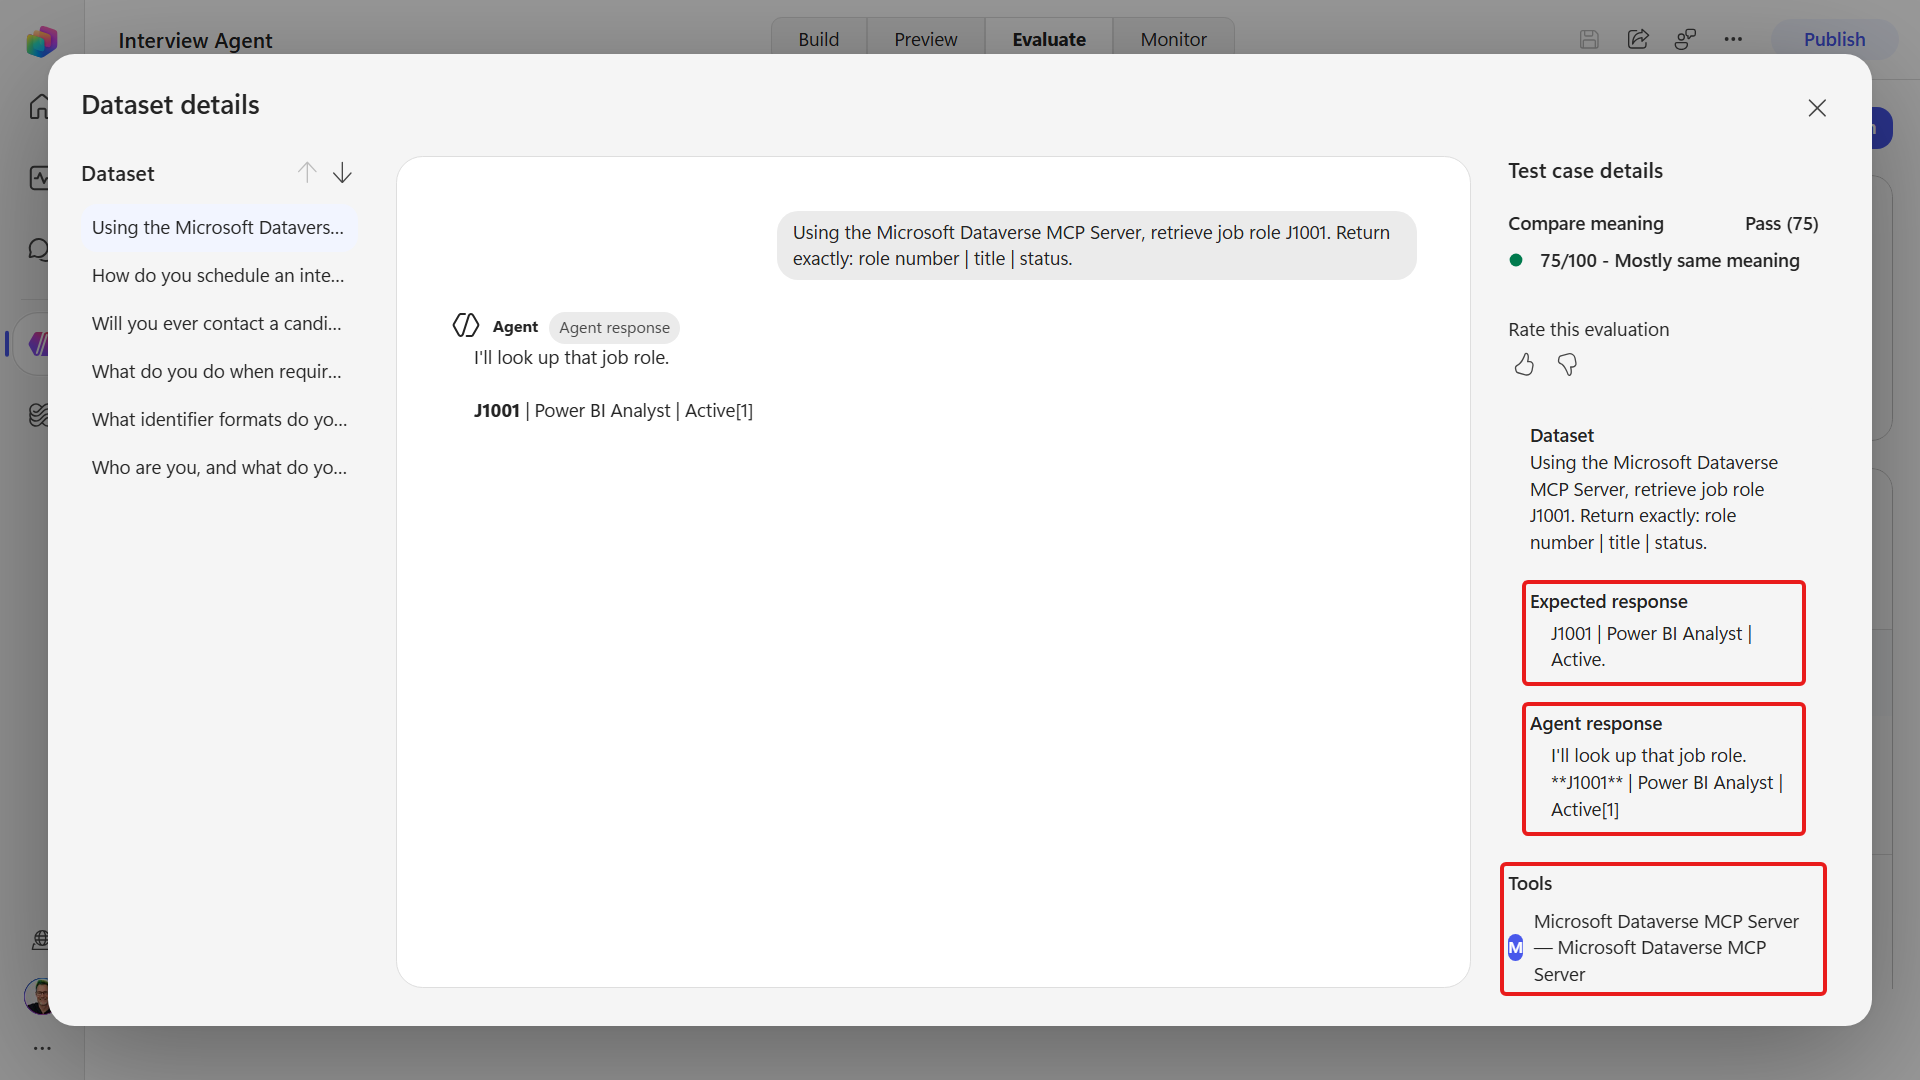Click '75/100 - Mostly same meaning' score text

[x=1669, y=260]
